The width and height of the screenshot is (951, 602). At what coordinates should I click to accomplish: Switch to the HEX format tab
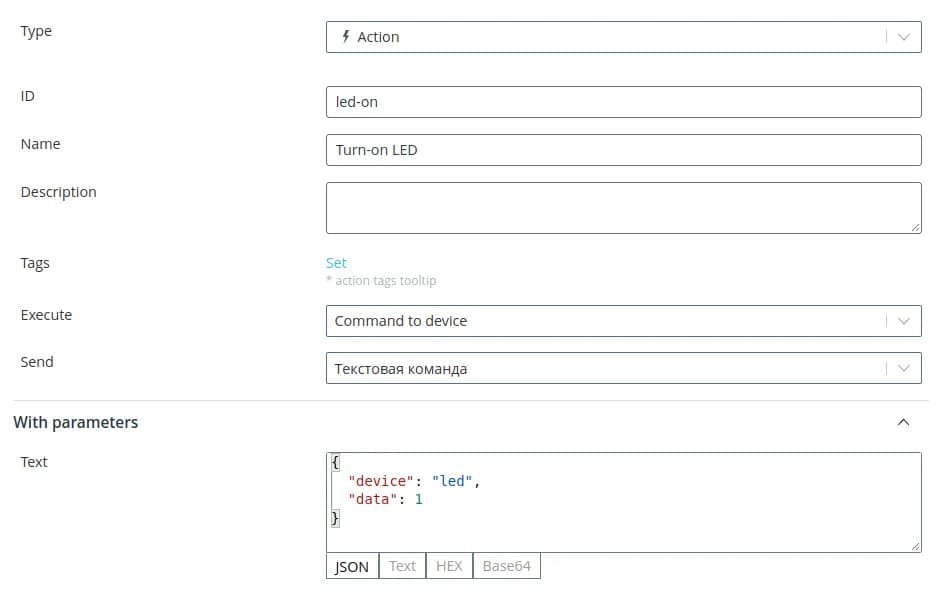(x=449, y=567)
